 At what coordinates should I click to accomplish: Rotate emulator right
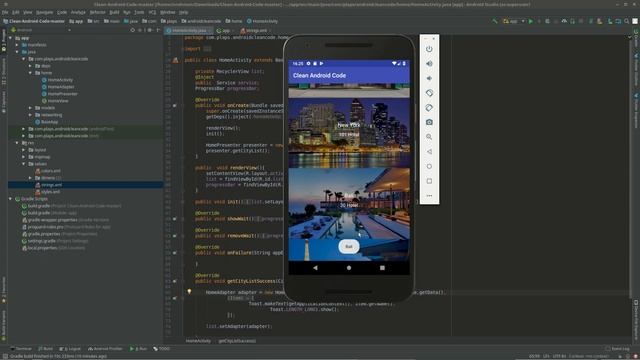429,108
